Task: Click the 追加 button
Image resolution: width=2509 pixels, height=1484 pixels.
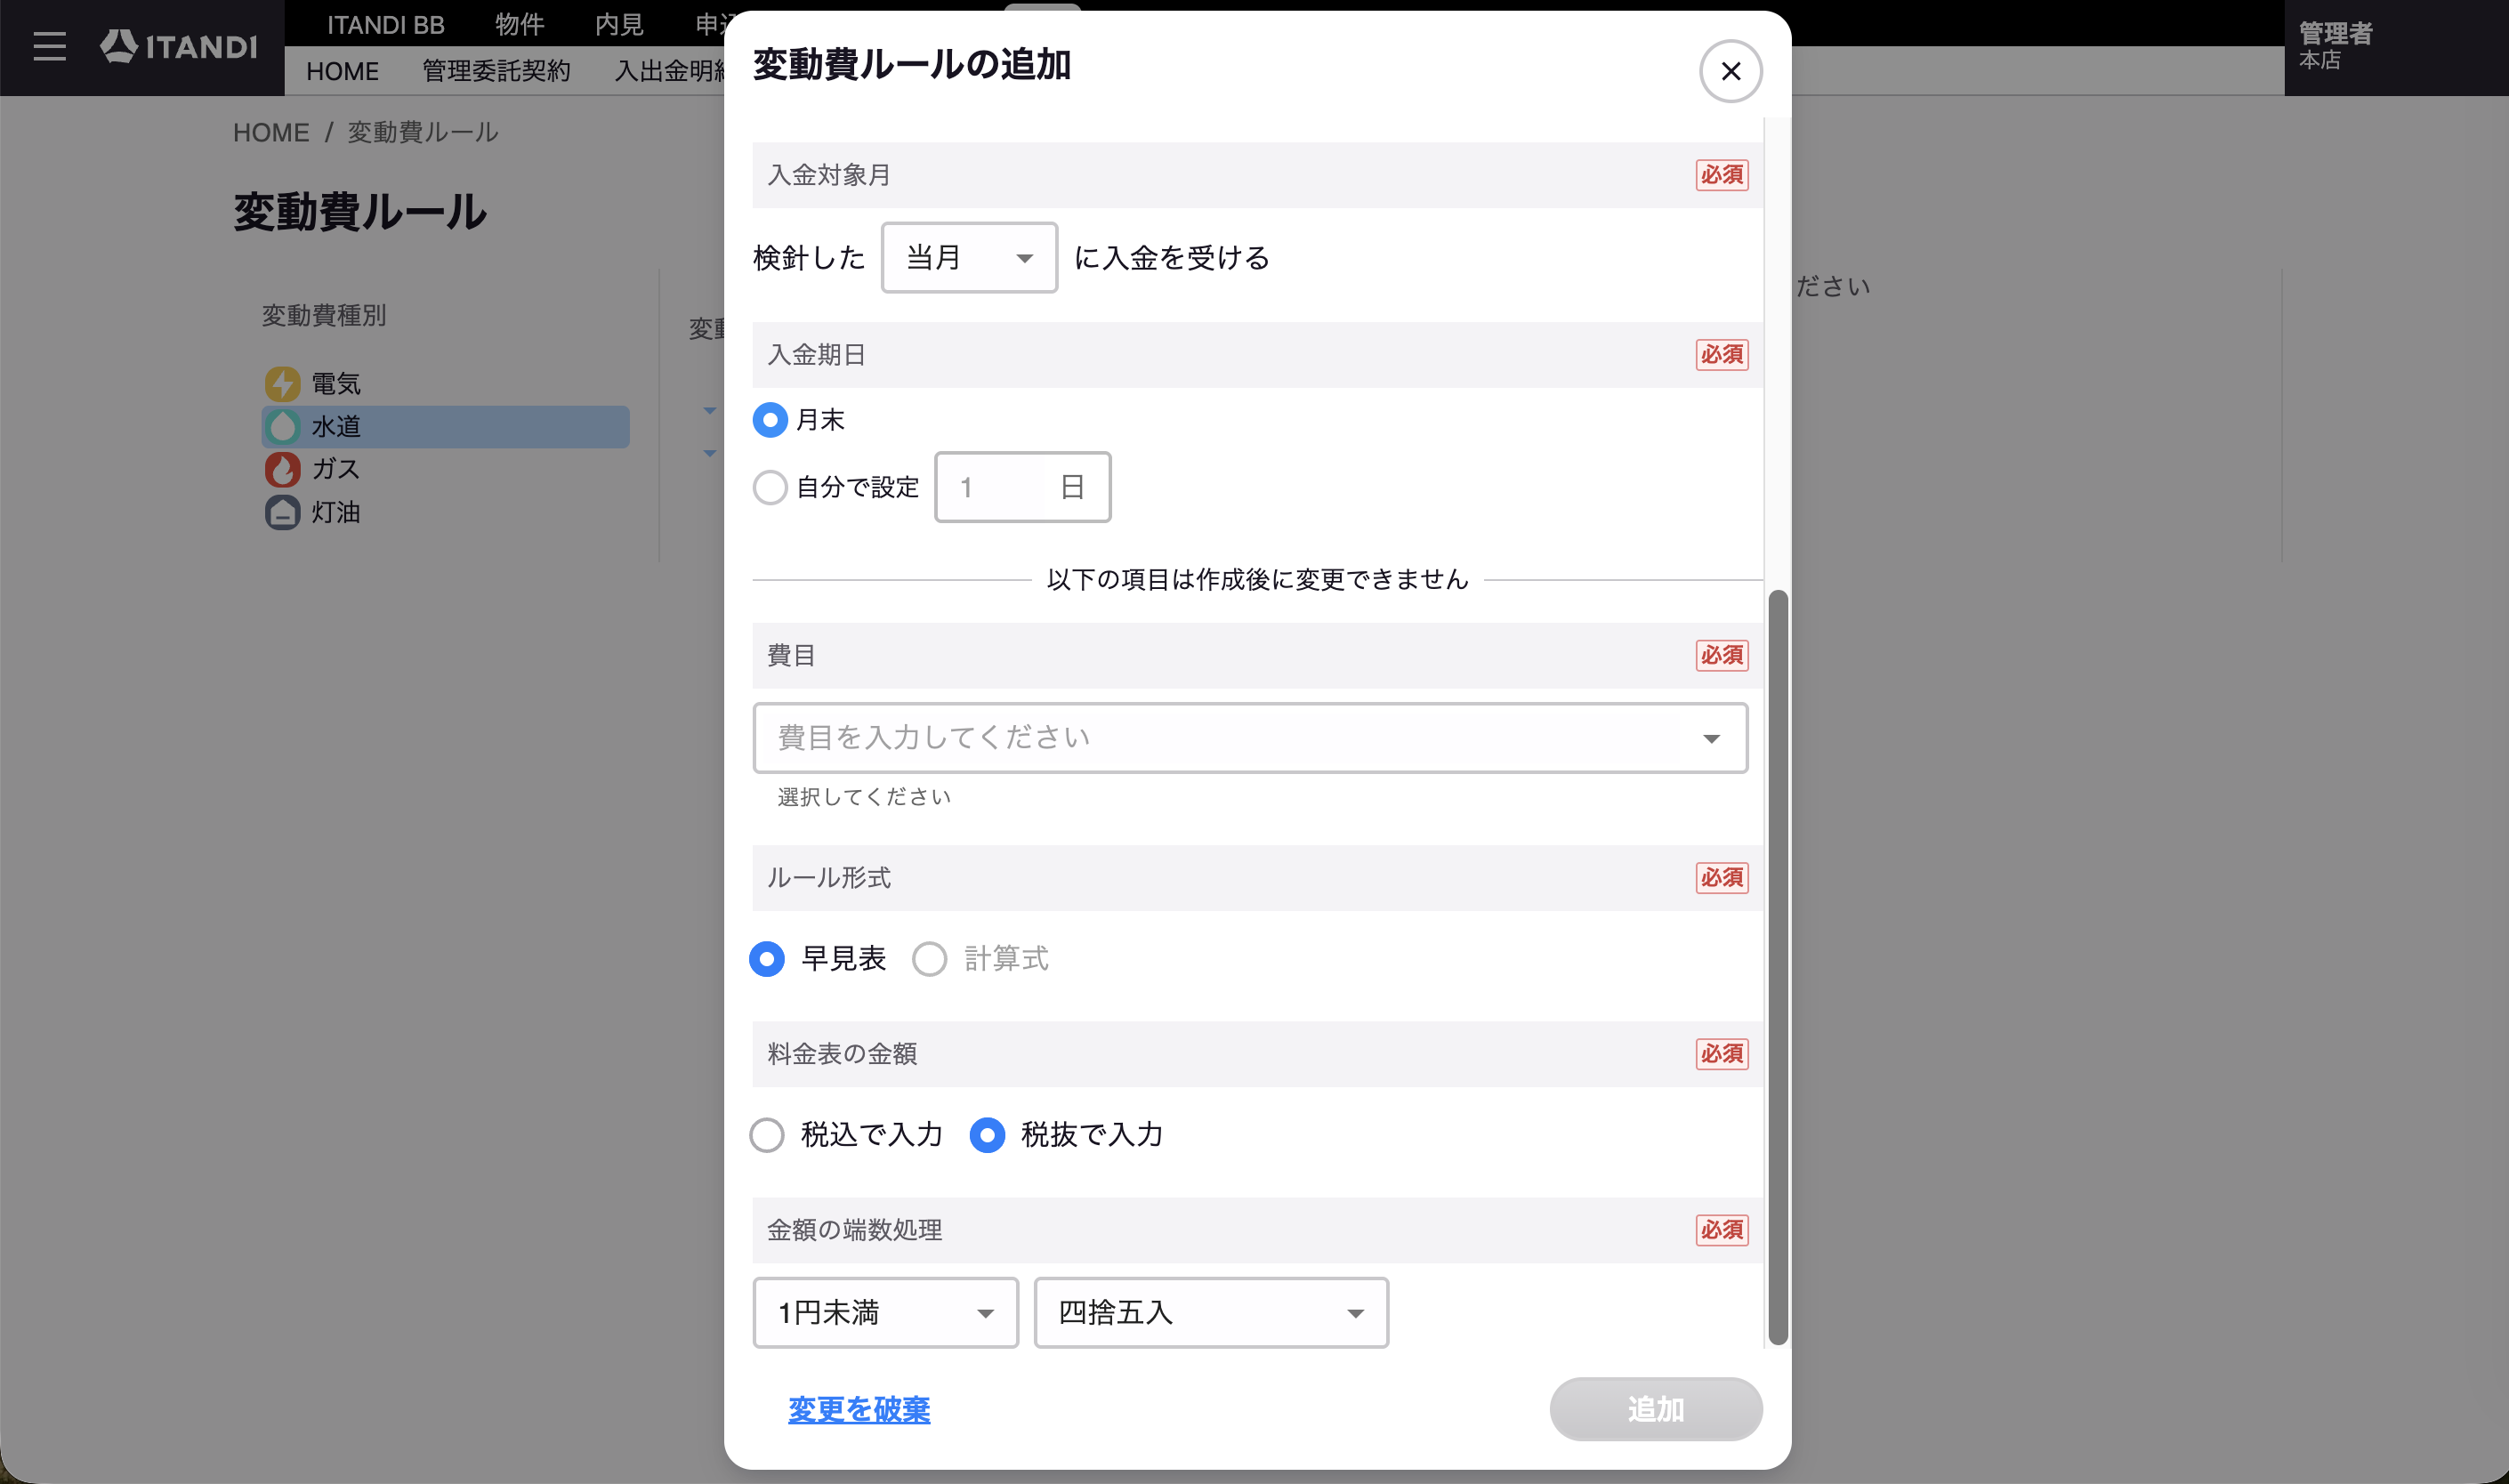Action: pos(1655,1409)
